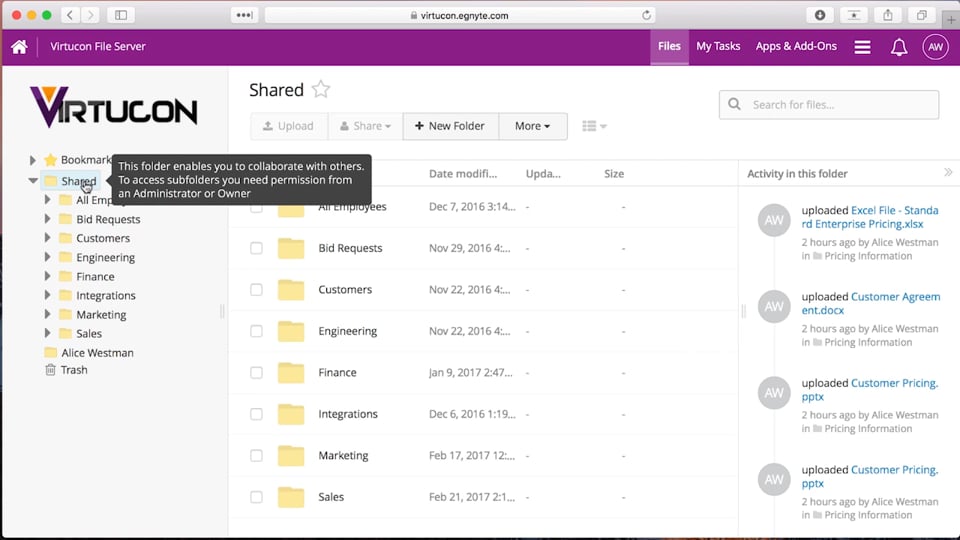Image resolution: width=960 pixels, height=540 pixels.
Task: Select the Finance folder checkbox
Action: point(257,372)
